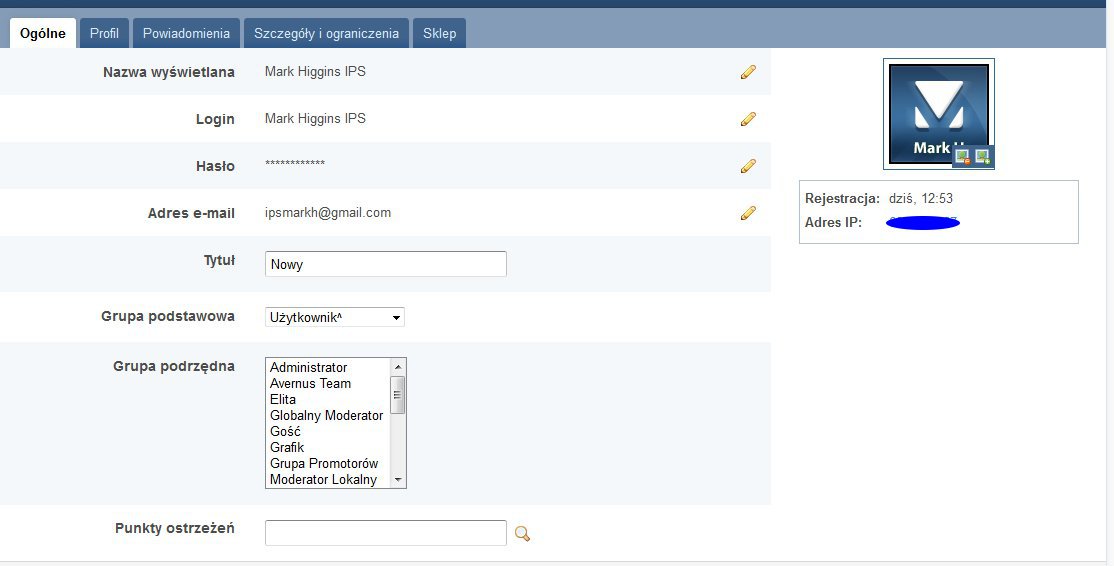1114x566 pixels.
Task: Select Administrator in secondary group list
Action: [x=309, y=367]
